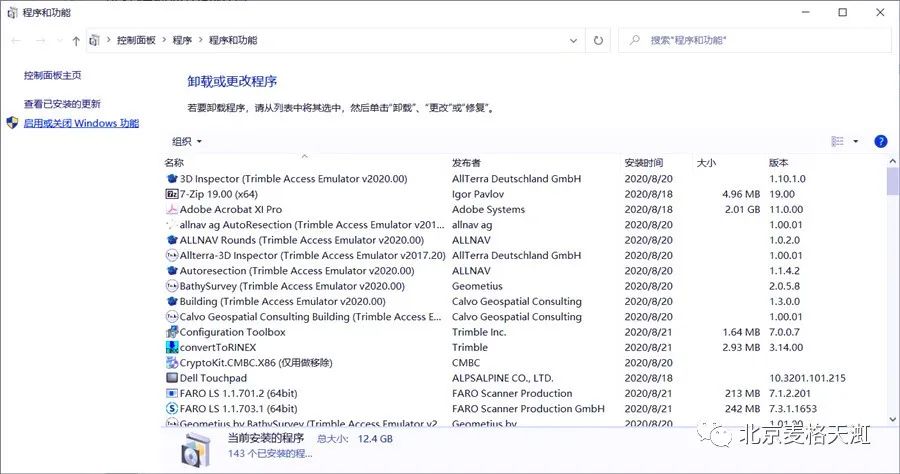Click the Configuration Toolbox icon

(x=172, y=332)
